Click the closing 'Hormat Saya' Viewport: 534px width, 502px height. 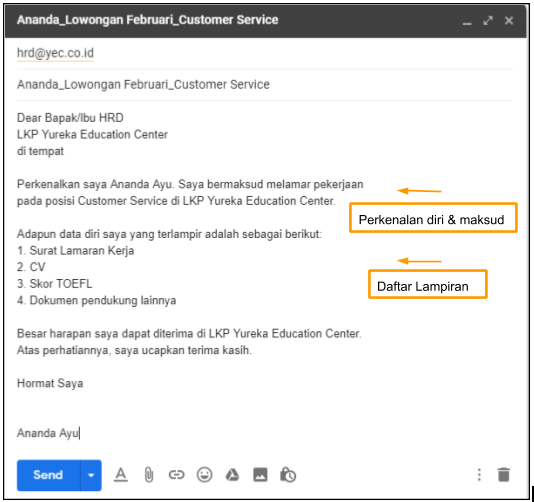click(x=50, y=383)
